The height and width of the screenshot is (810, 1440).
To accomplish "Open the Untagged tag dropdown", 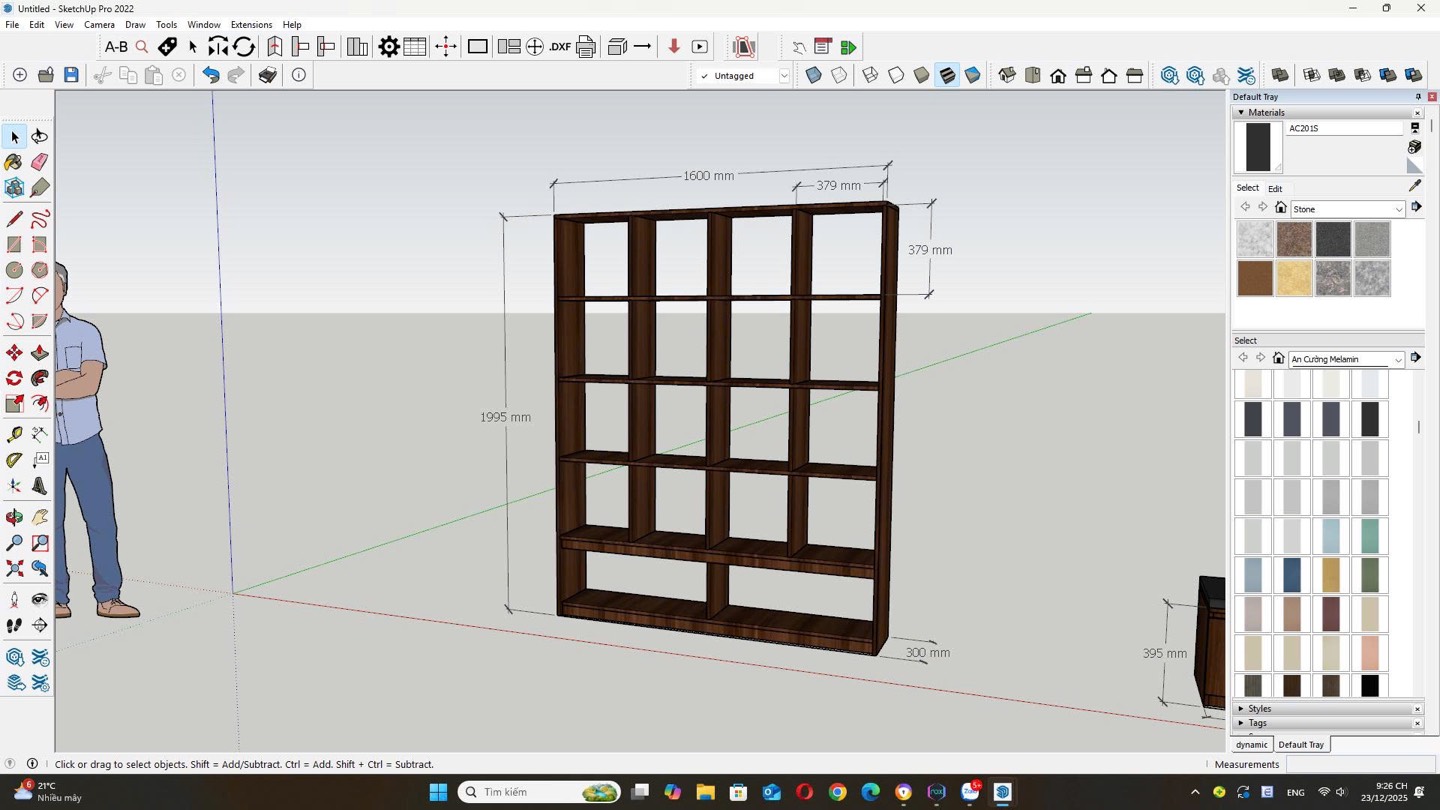I will (x=784, y=76).
